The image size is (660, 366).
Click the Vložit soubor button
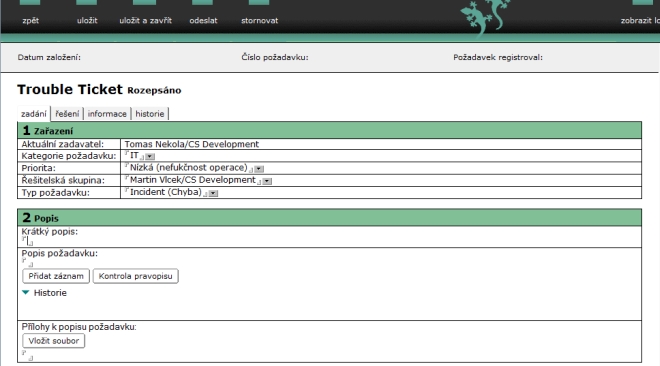pyautogui.click(x=53, y=341)
